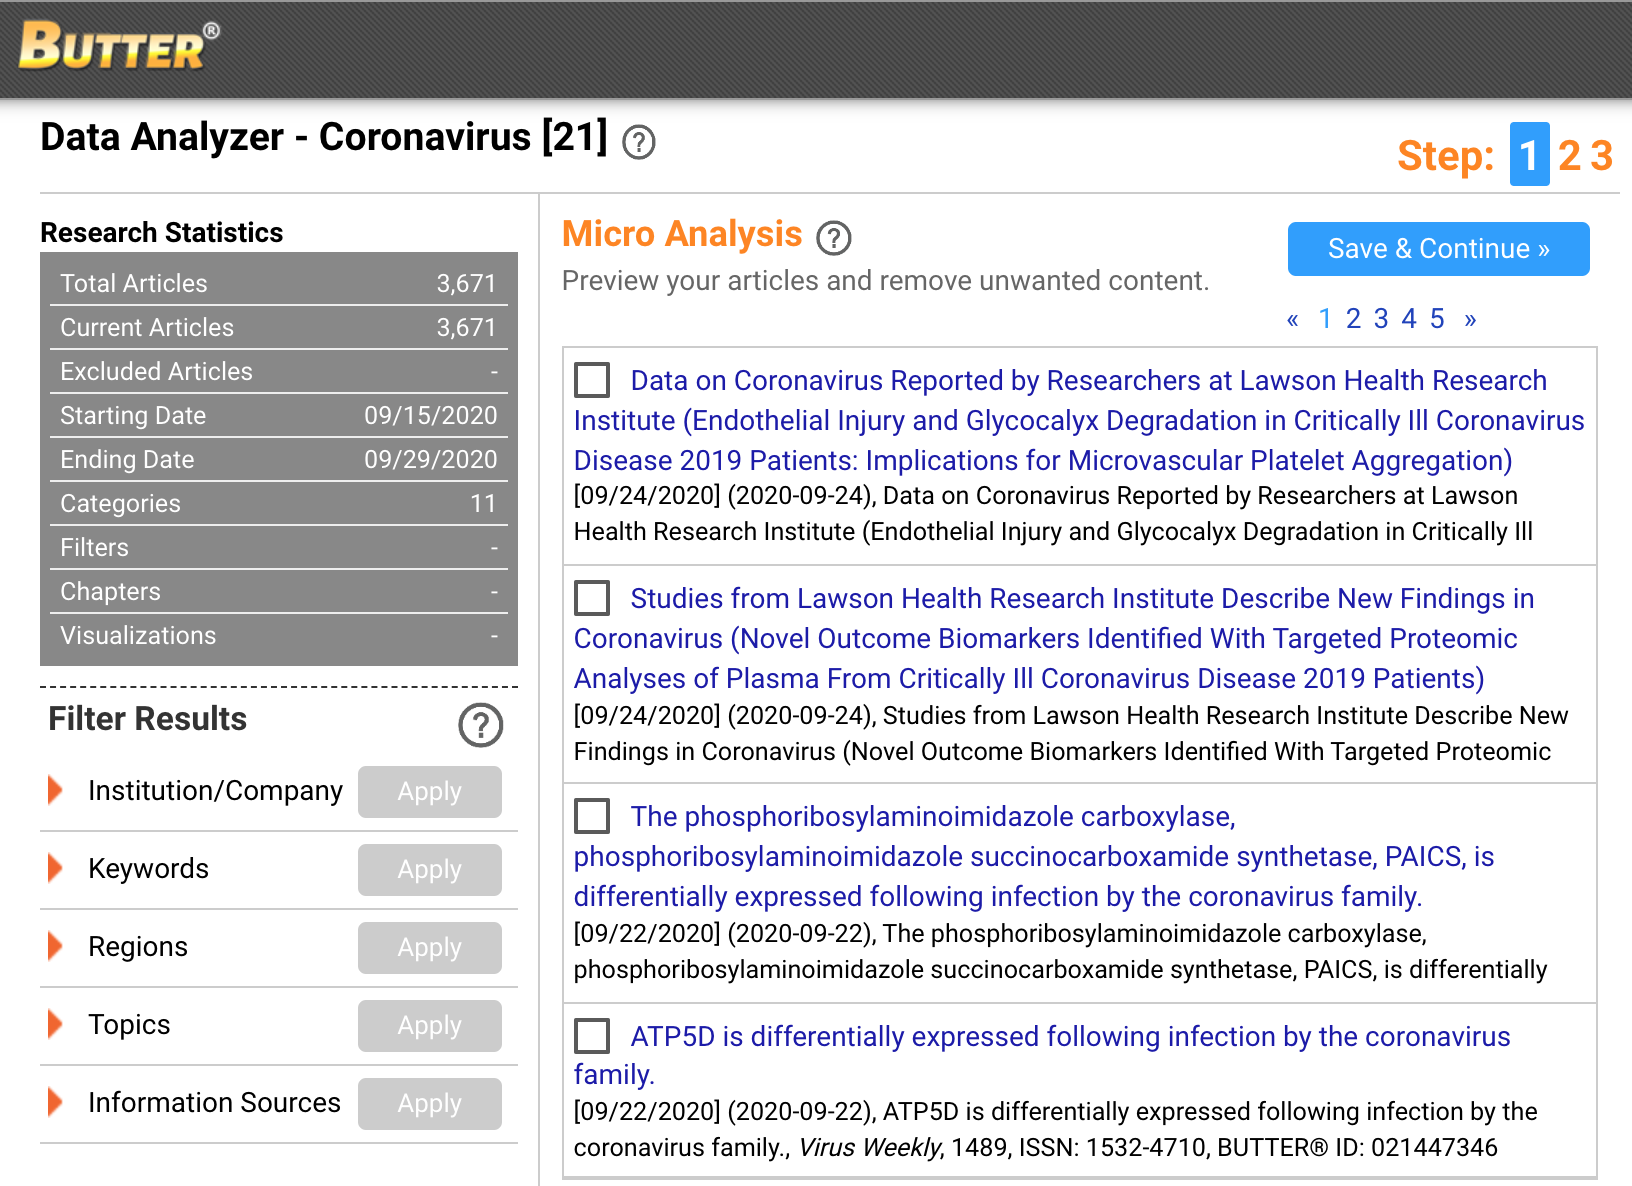Screen dimensions: 1632x1186
Task: Click the Total Articles statistic row
Action: [x=279, y=283]
